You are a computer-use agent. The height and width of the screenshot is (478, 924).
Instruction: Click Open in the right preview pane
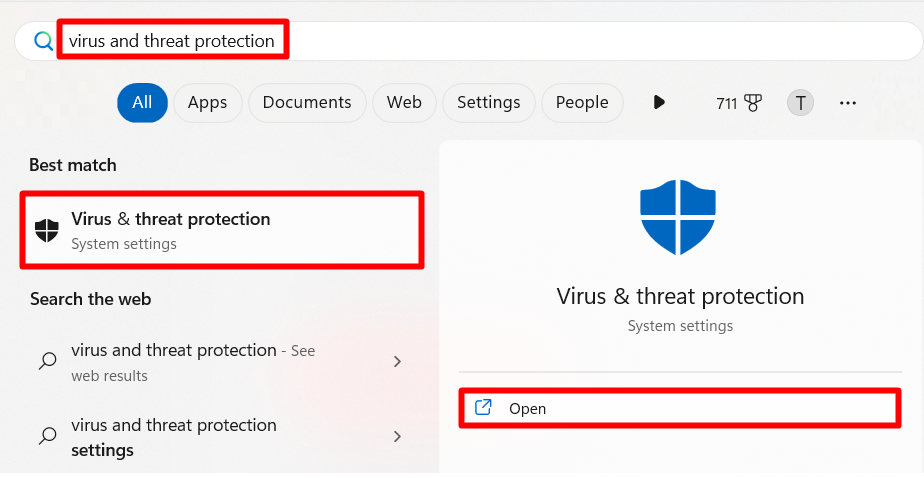680,408
